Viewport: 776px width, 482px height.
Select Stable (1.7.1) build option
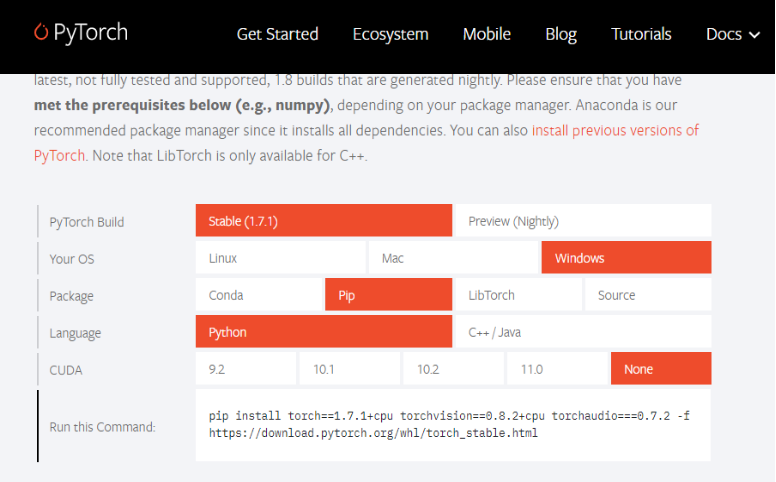point(324,221)
